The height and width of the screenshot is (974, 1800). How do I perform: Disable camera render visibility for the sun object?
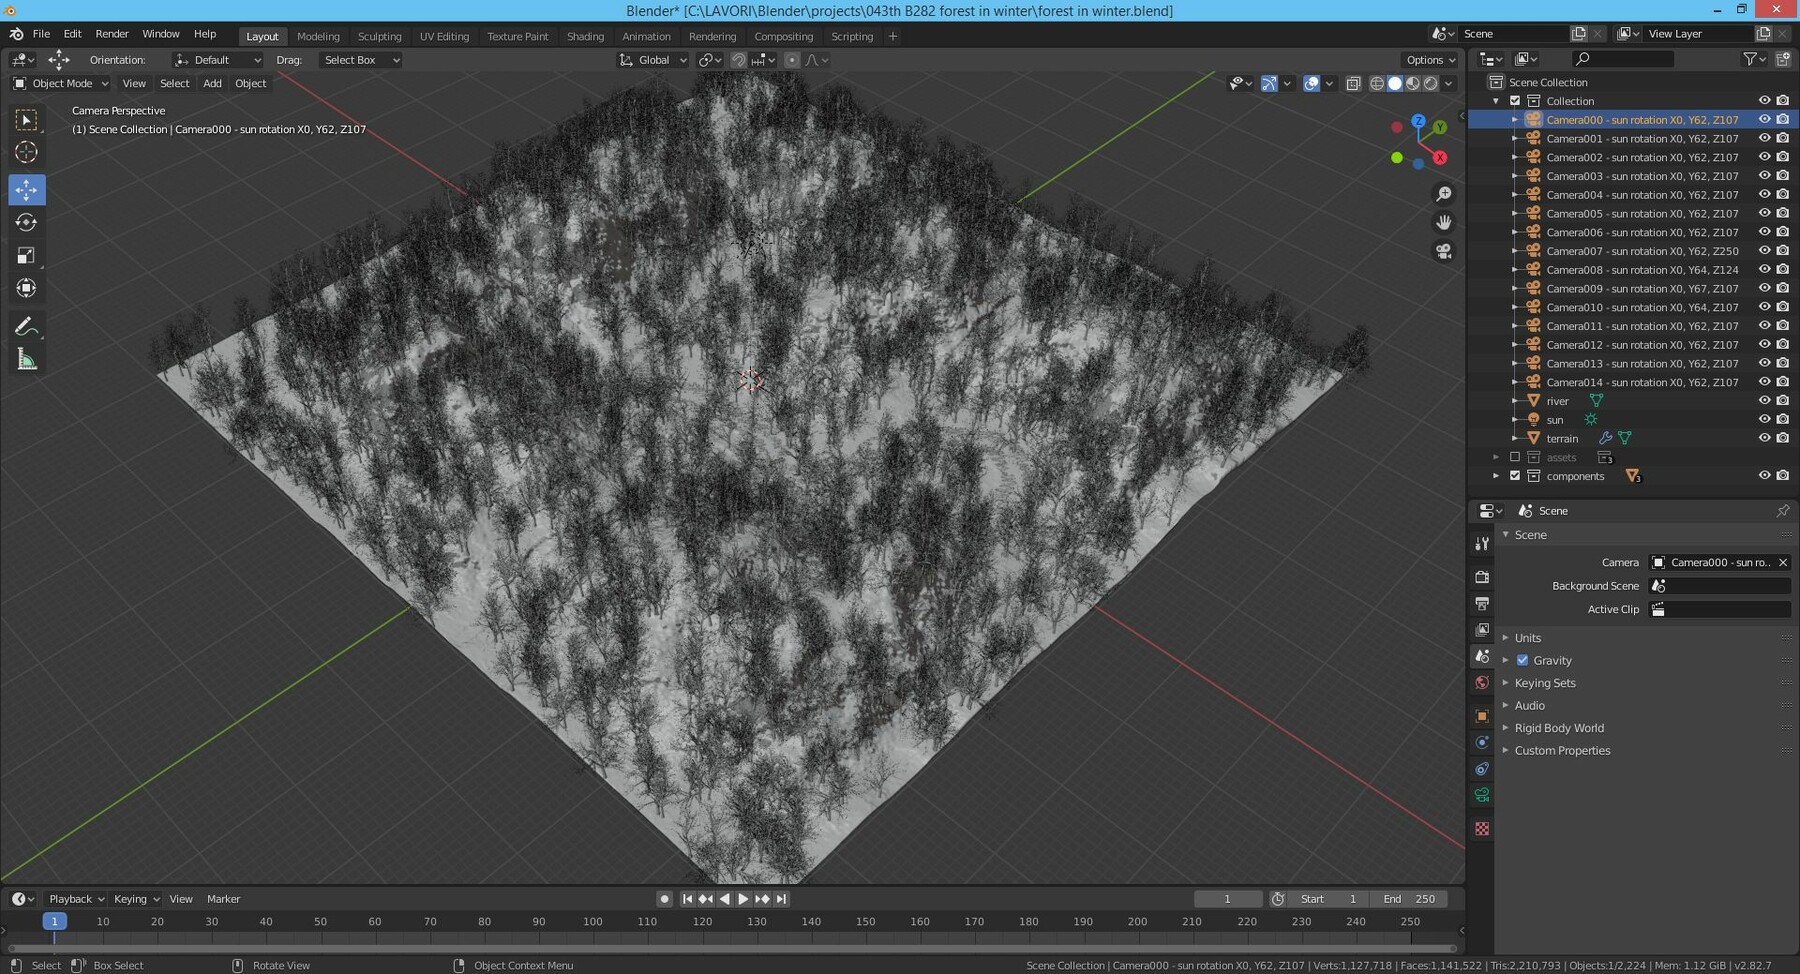[1782, 419]
